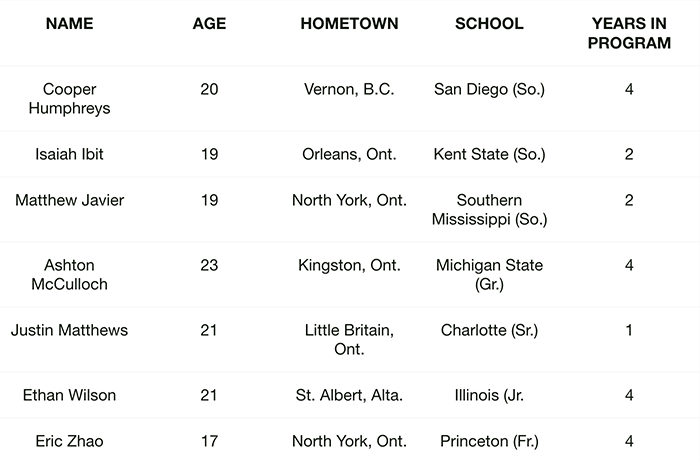Click the NAME column header
Screen dimensions: 700x462
click(x=69, y=24)
